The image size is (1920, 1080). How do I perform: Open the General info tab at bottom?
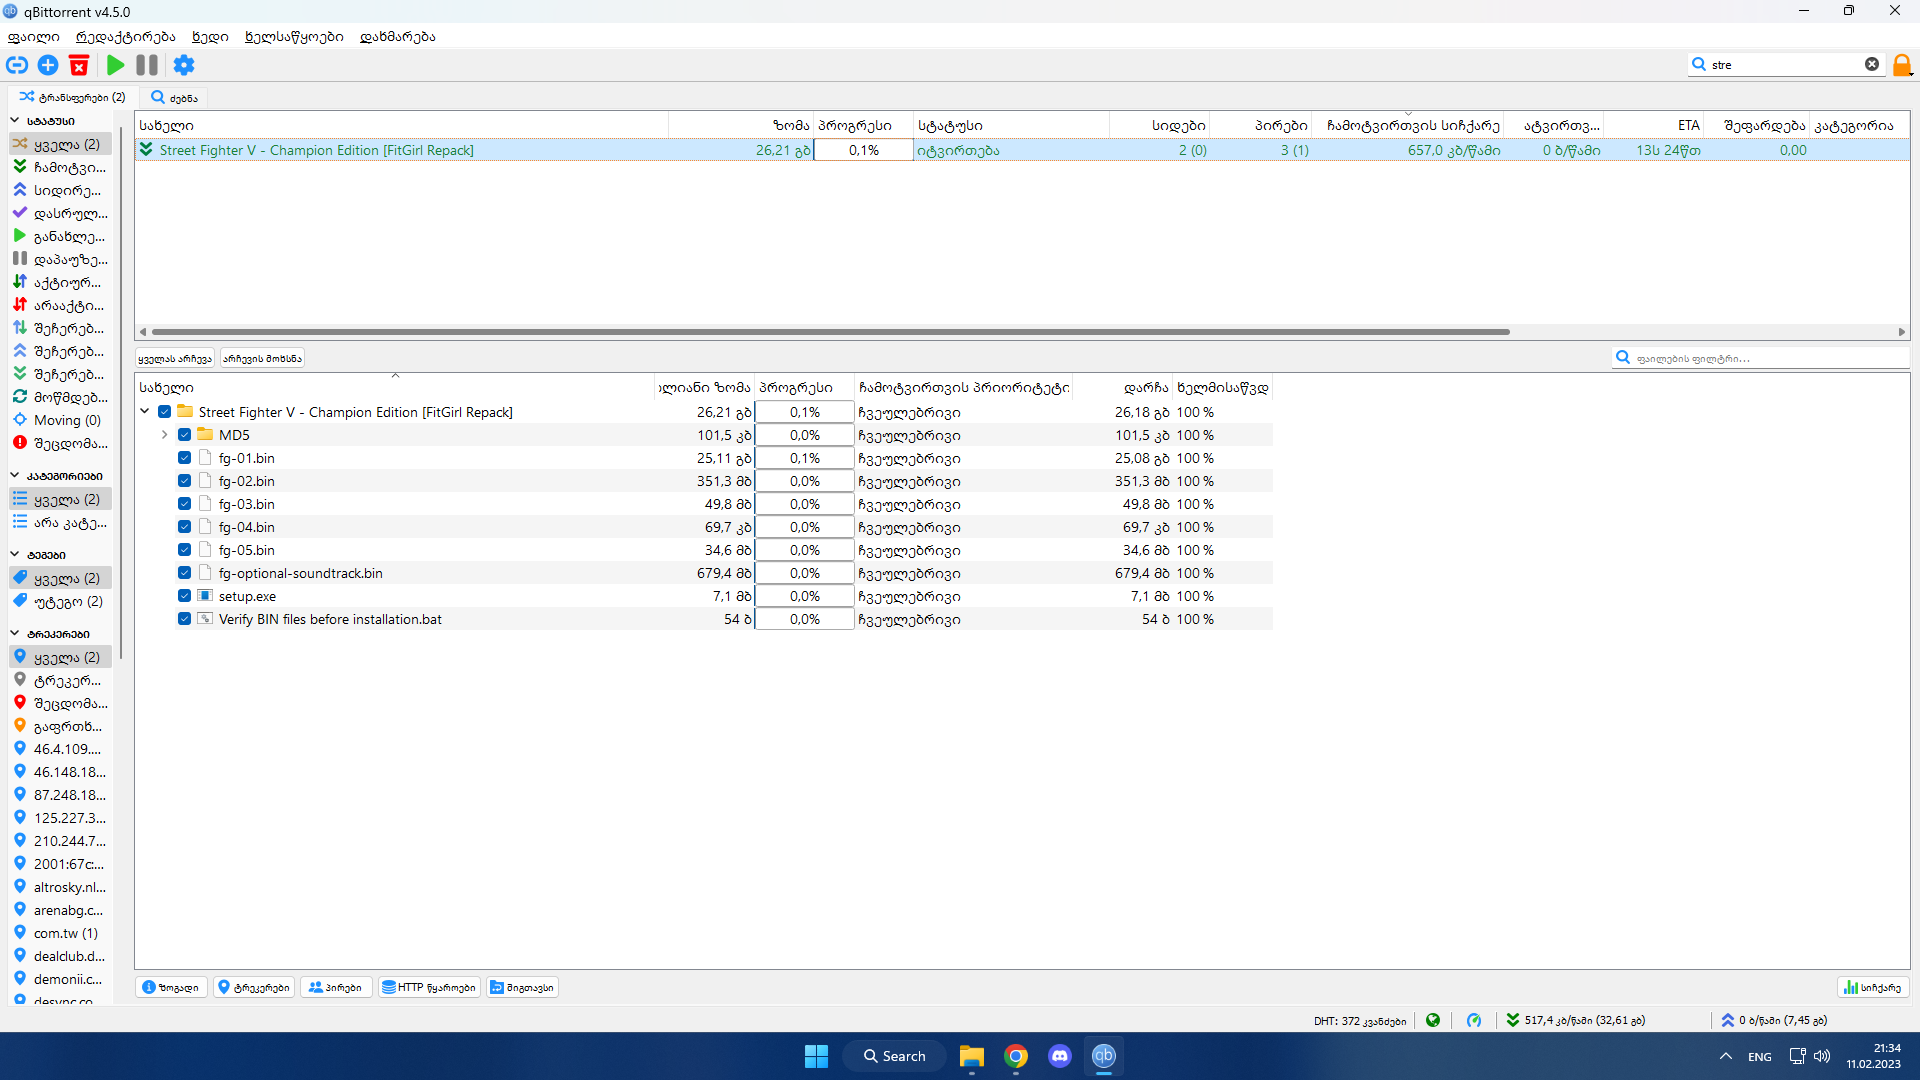pos(171,987)
